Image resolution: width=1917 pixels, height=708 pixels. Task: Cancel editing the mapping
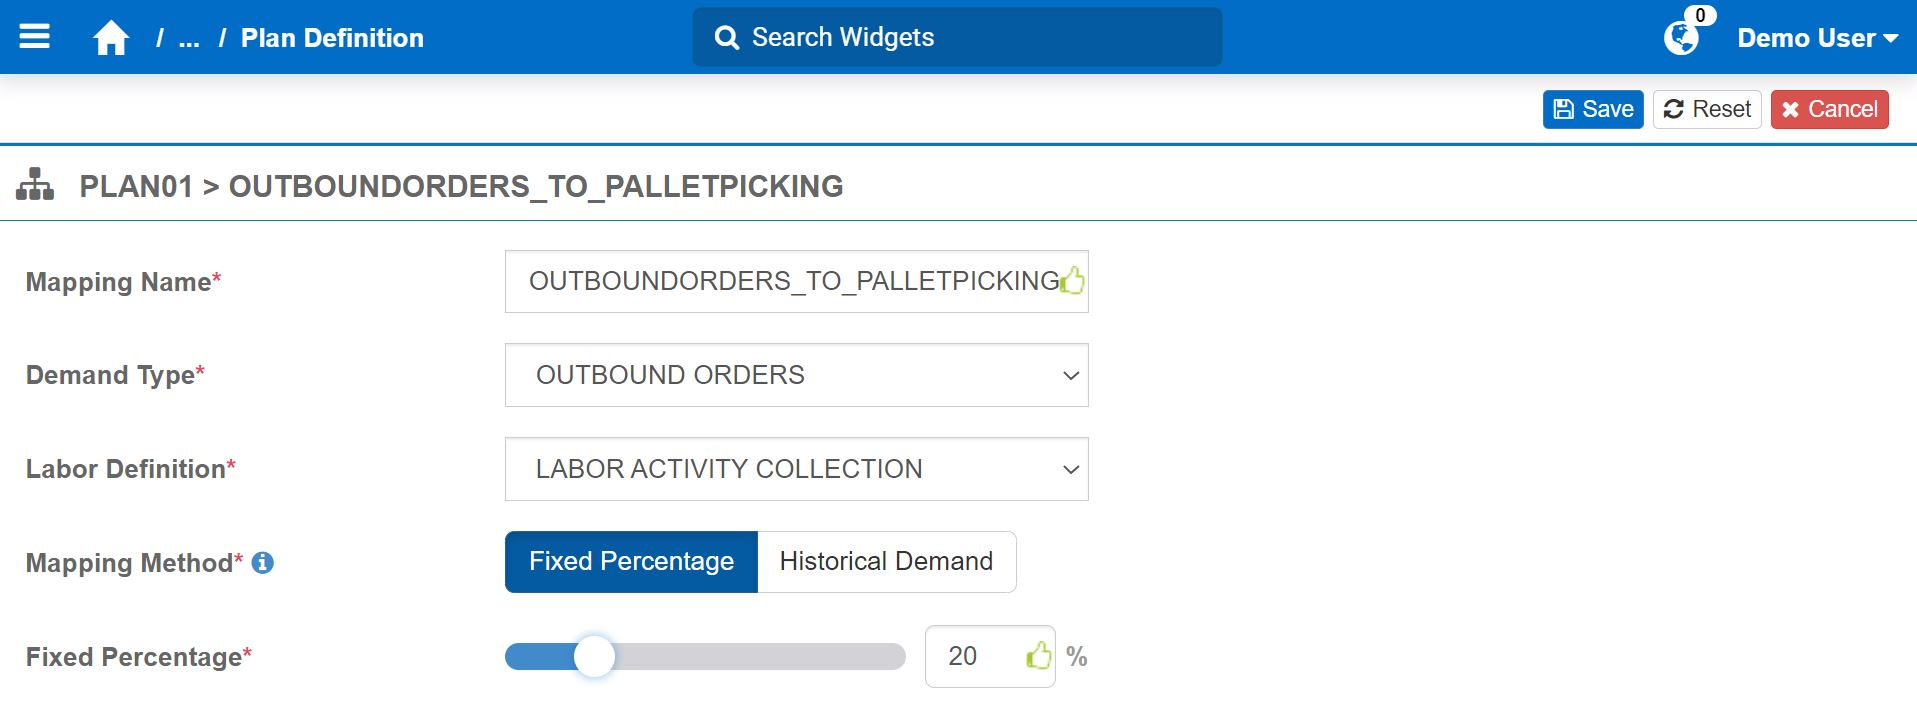[1829, 109]
